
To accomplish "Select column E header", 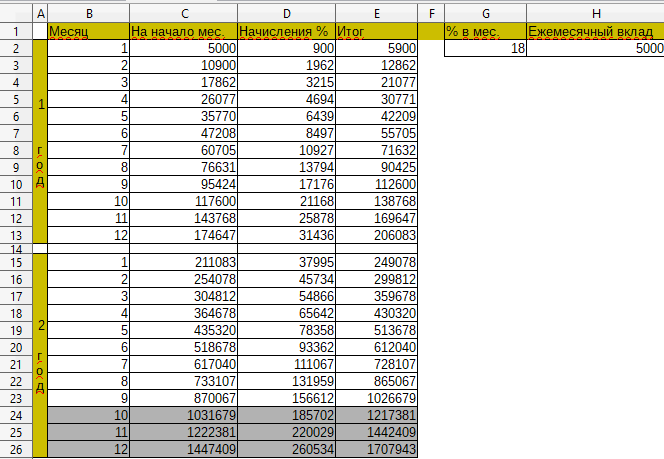I will [376, 14].
